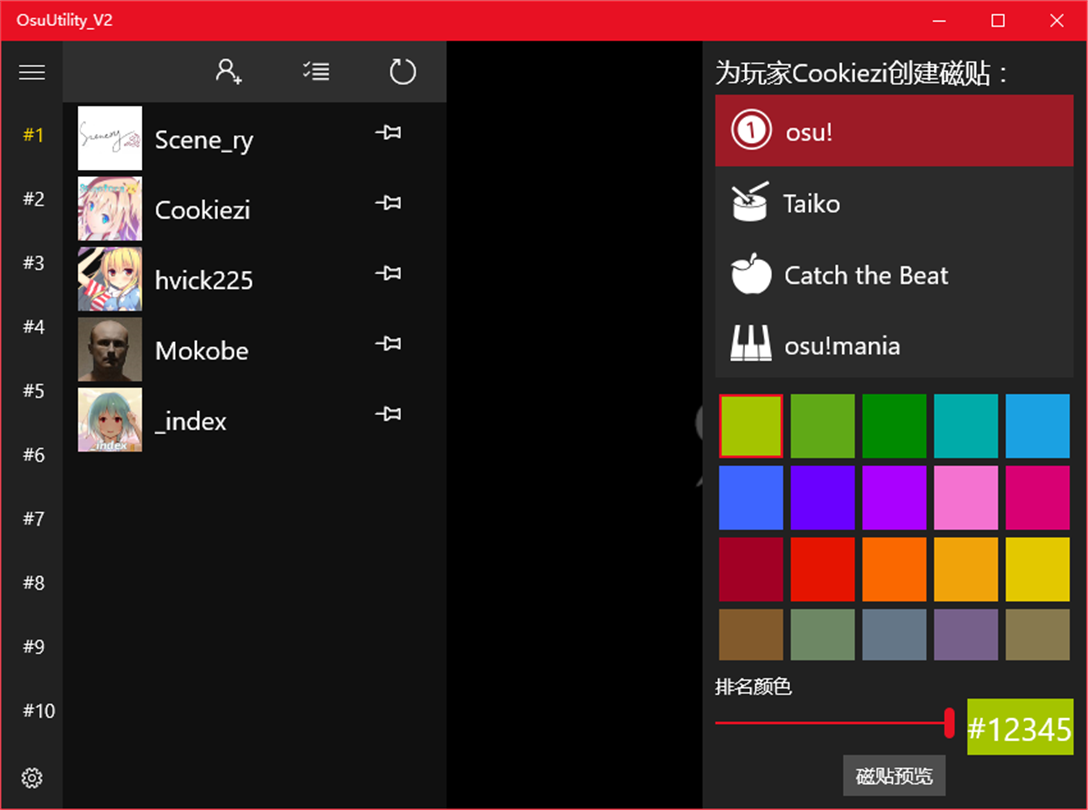
Task: Adjust the 排名颜色 rank color slider
Action: [x=835, y=723]
